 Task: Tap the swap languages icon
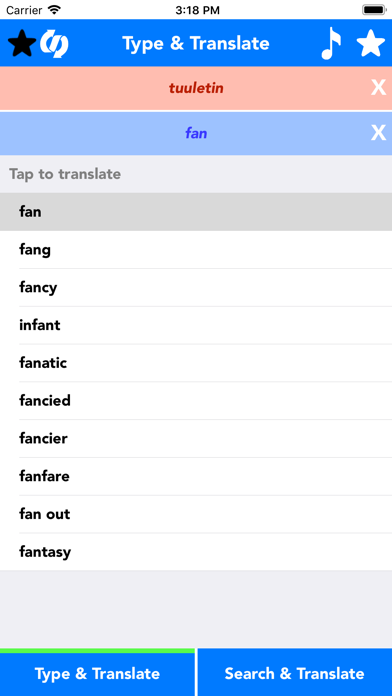[54, 44]
